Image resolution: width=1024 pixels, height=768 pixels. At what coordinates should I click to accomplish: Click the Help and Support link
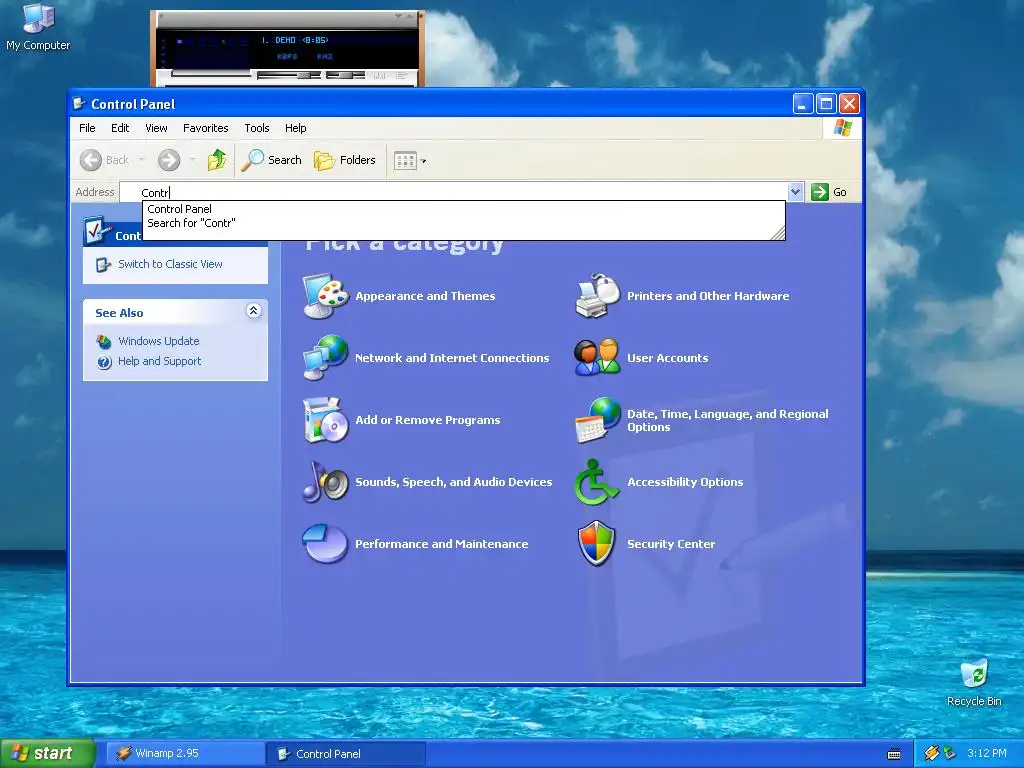159,361
